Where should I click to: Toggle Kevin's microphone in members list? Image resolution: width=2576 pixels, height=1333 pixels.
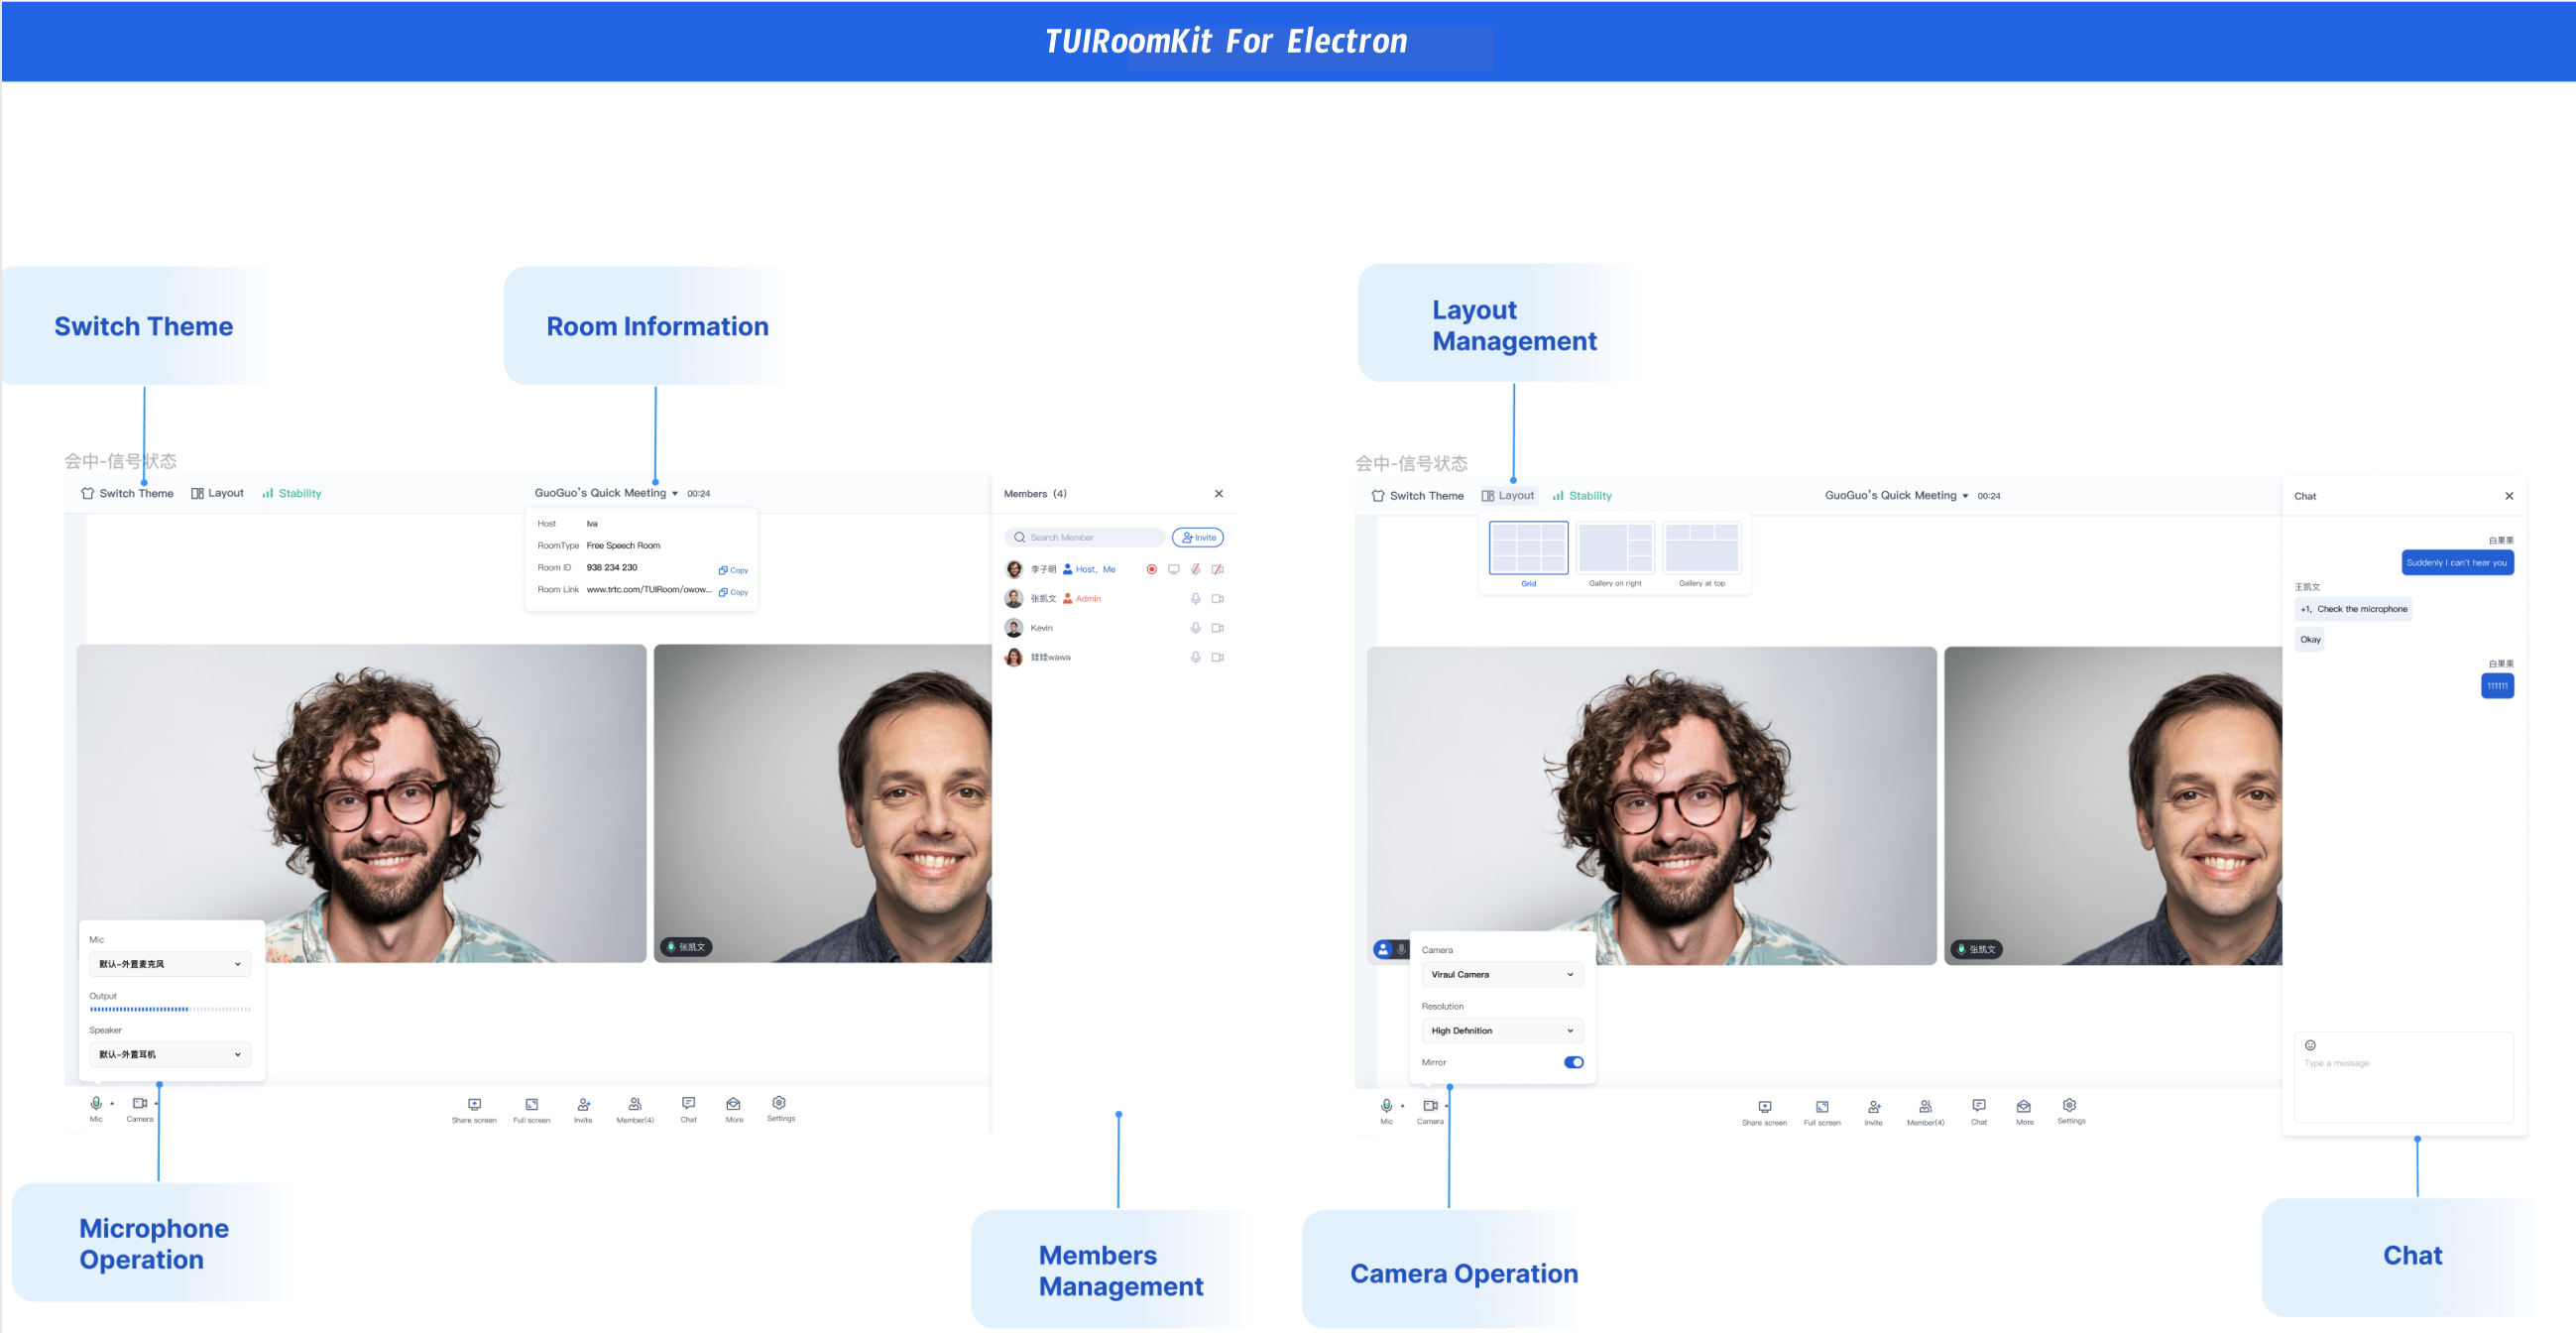click(1195, 628)
